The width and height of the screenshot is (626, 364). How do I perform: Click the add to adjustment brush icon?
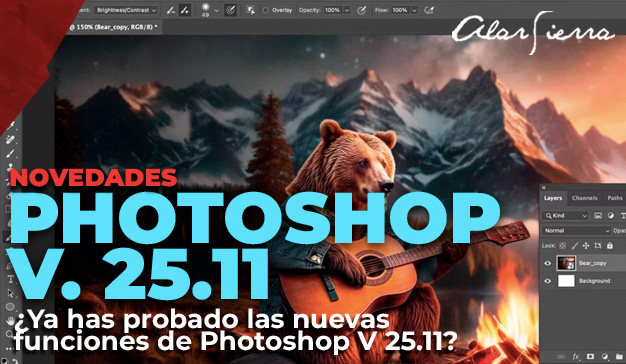click(x=184, y=10)
